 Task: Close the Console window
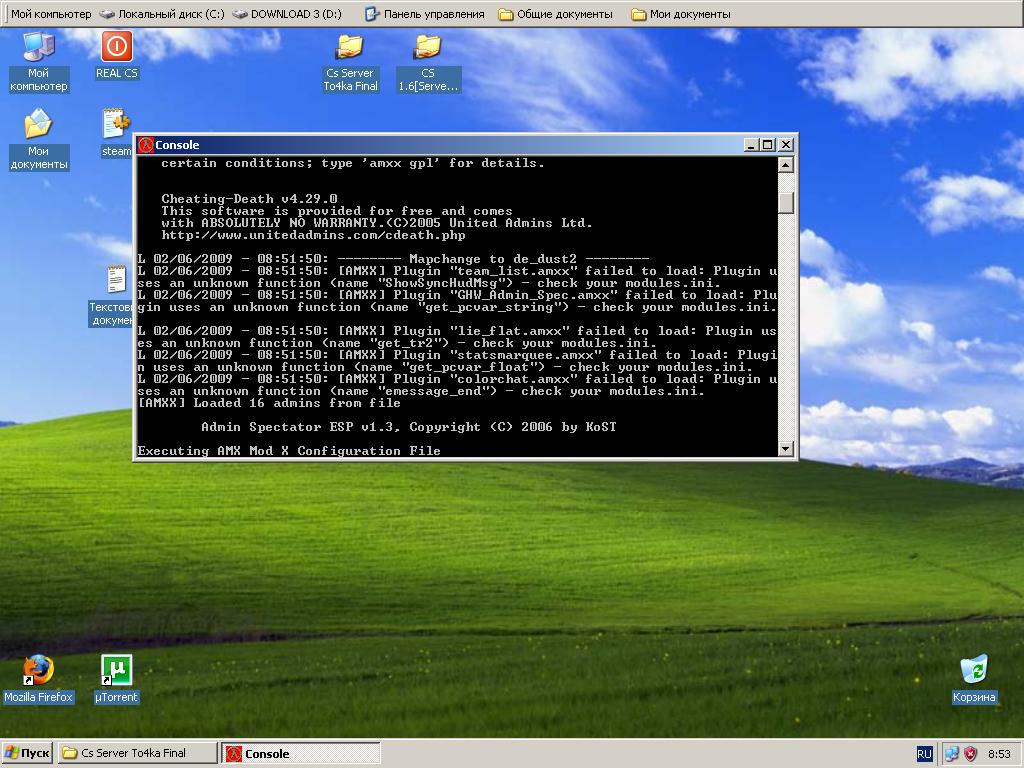pos(786,145)
